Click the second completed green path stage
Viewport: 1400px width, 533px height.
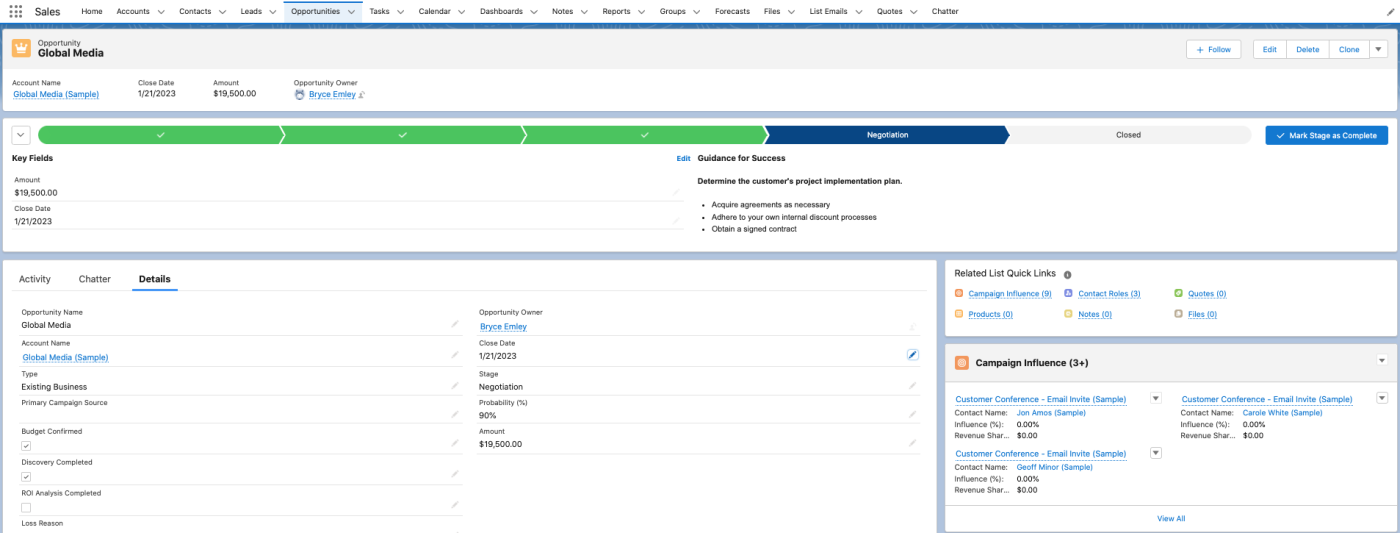[403, 135]
